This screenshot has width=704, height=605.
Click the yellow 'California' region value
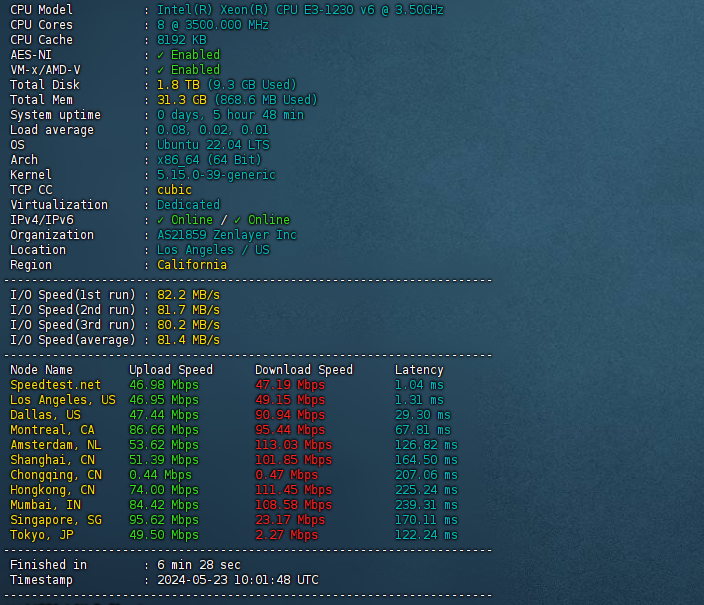192,265
